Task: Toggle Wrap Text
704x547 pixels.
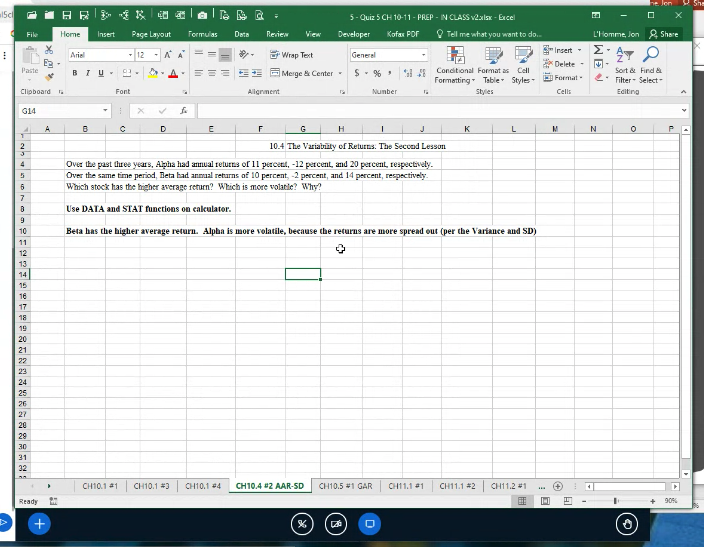Action: click(x=291, y=55)
